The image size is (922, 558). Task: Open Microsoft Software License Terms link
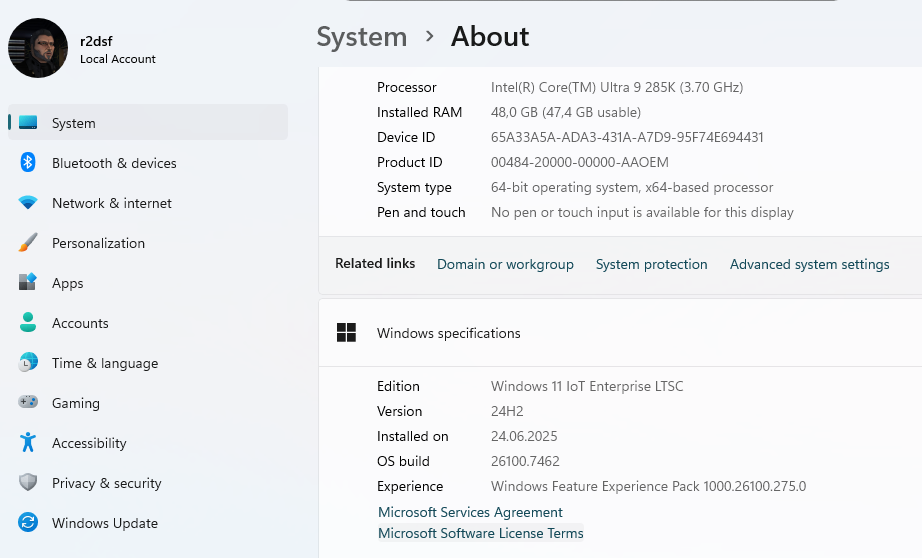pos(480,533)
